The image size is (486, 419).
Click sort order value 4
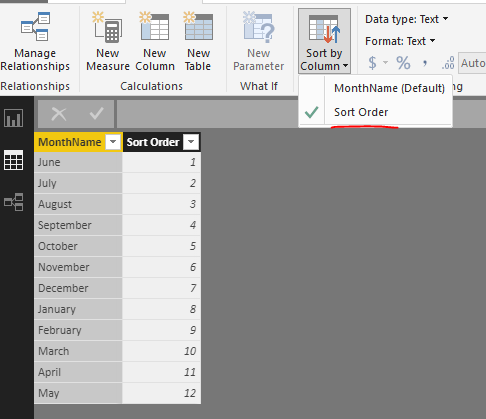click(162, 225)
